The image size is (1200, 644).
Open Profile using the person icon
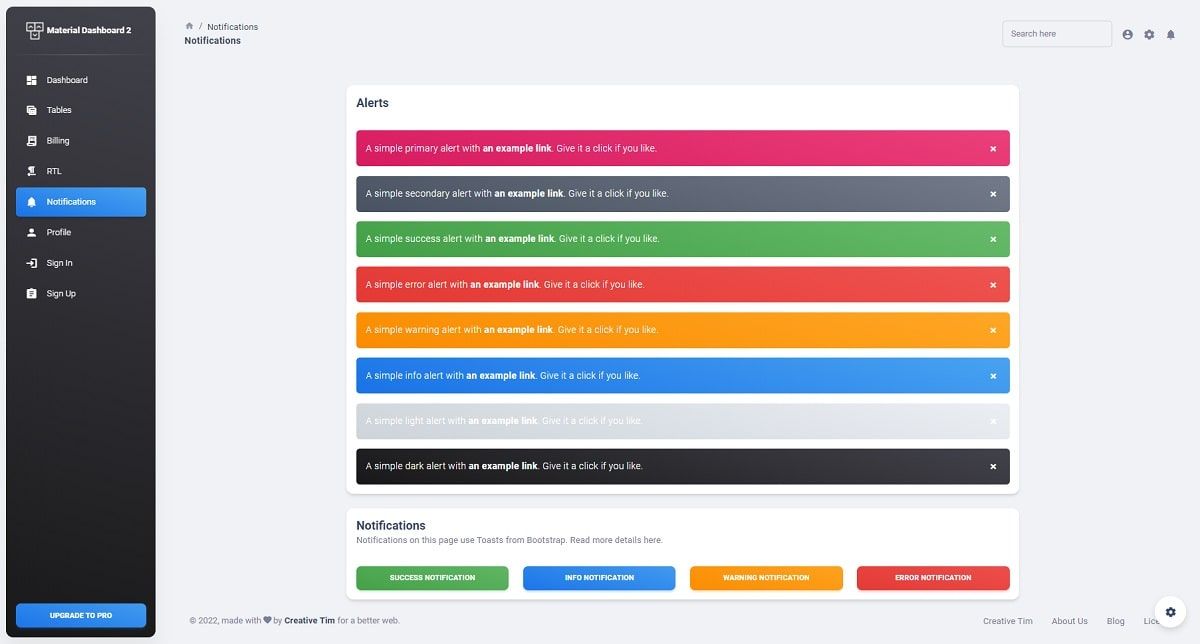(x=33, y=232)
